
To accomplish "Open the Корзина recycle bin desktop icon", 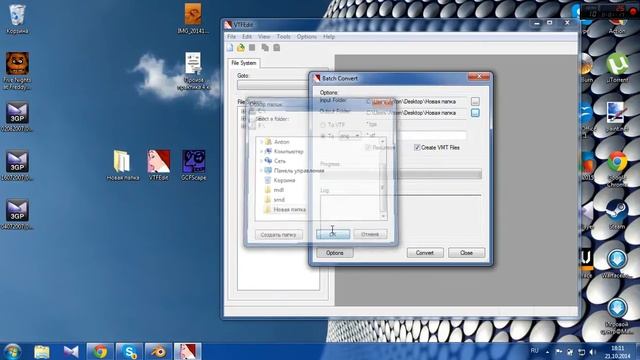I will pos(17,18).
